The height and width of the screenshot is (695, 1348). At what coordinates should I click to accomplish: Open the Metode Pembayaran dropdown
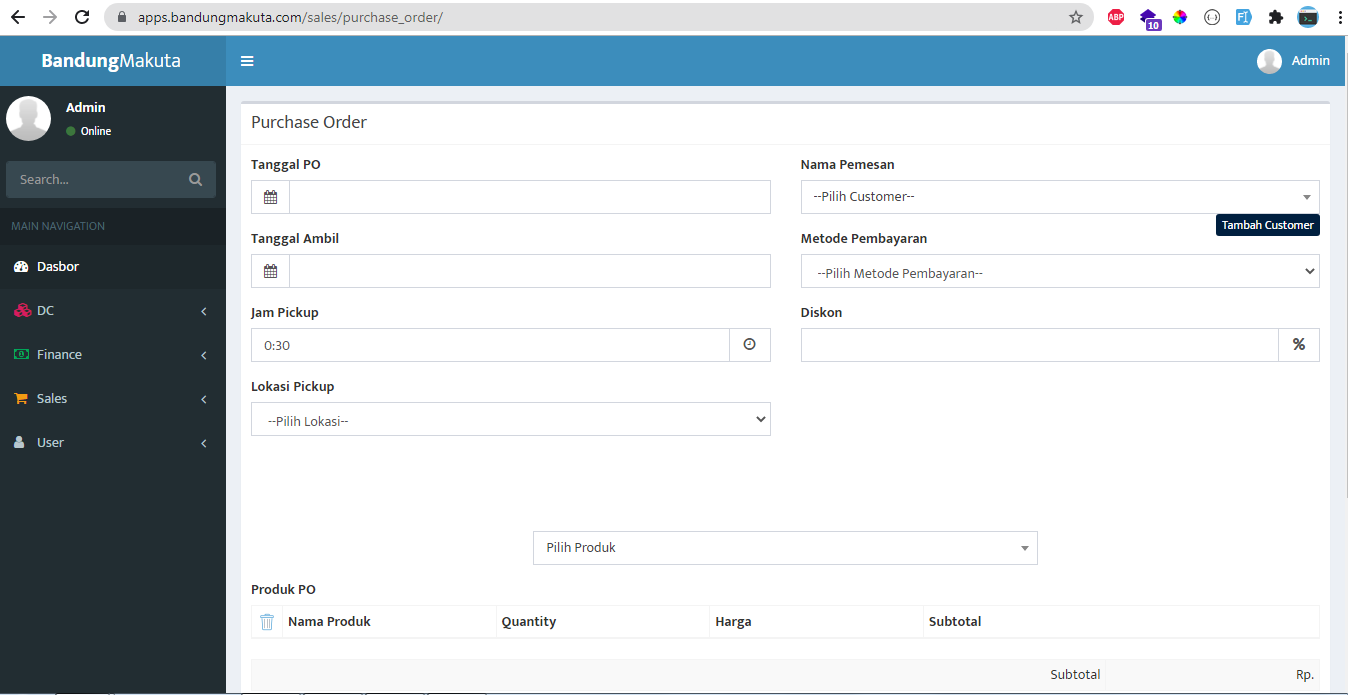click(1059, 271)
